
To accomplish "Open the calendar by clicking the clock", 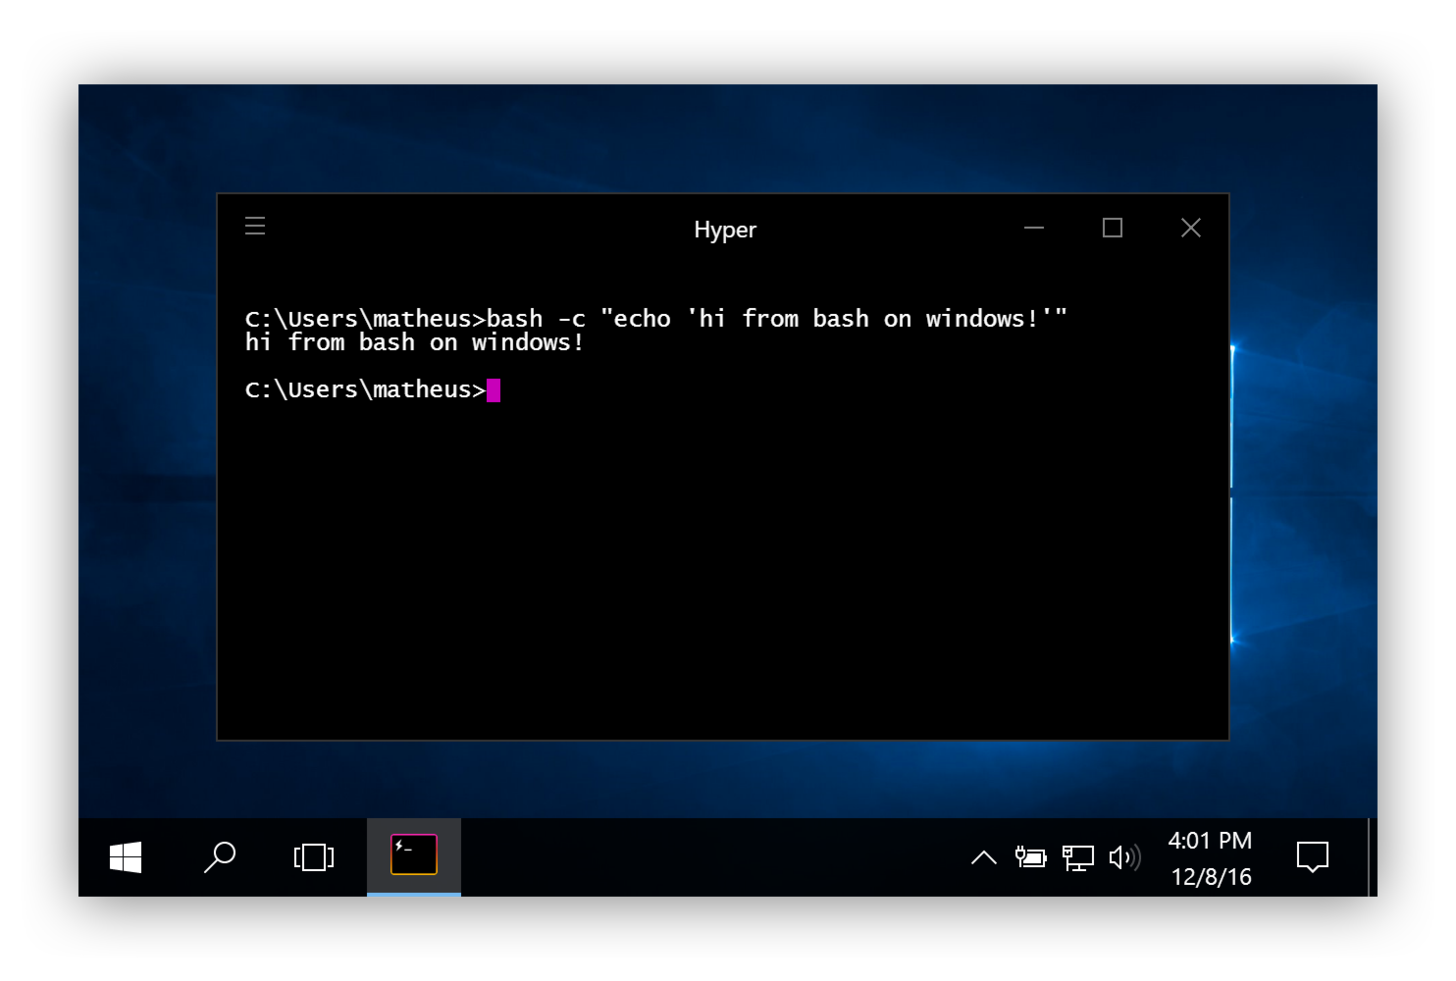I will point(1210,857).
